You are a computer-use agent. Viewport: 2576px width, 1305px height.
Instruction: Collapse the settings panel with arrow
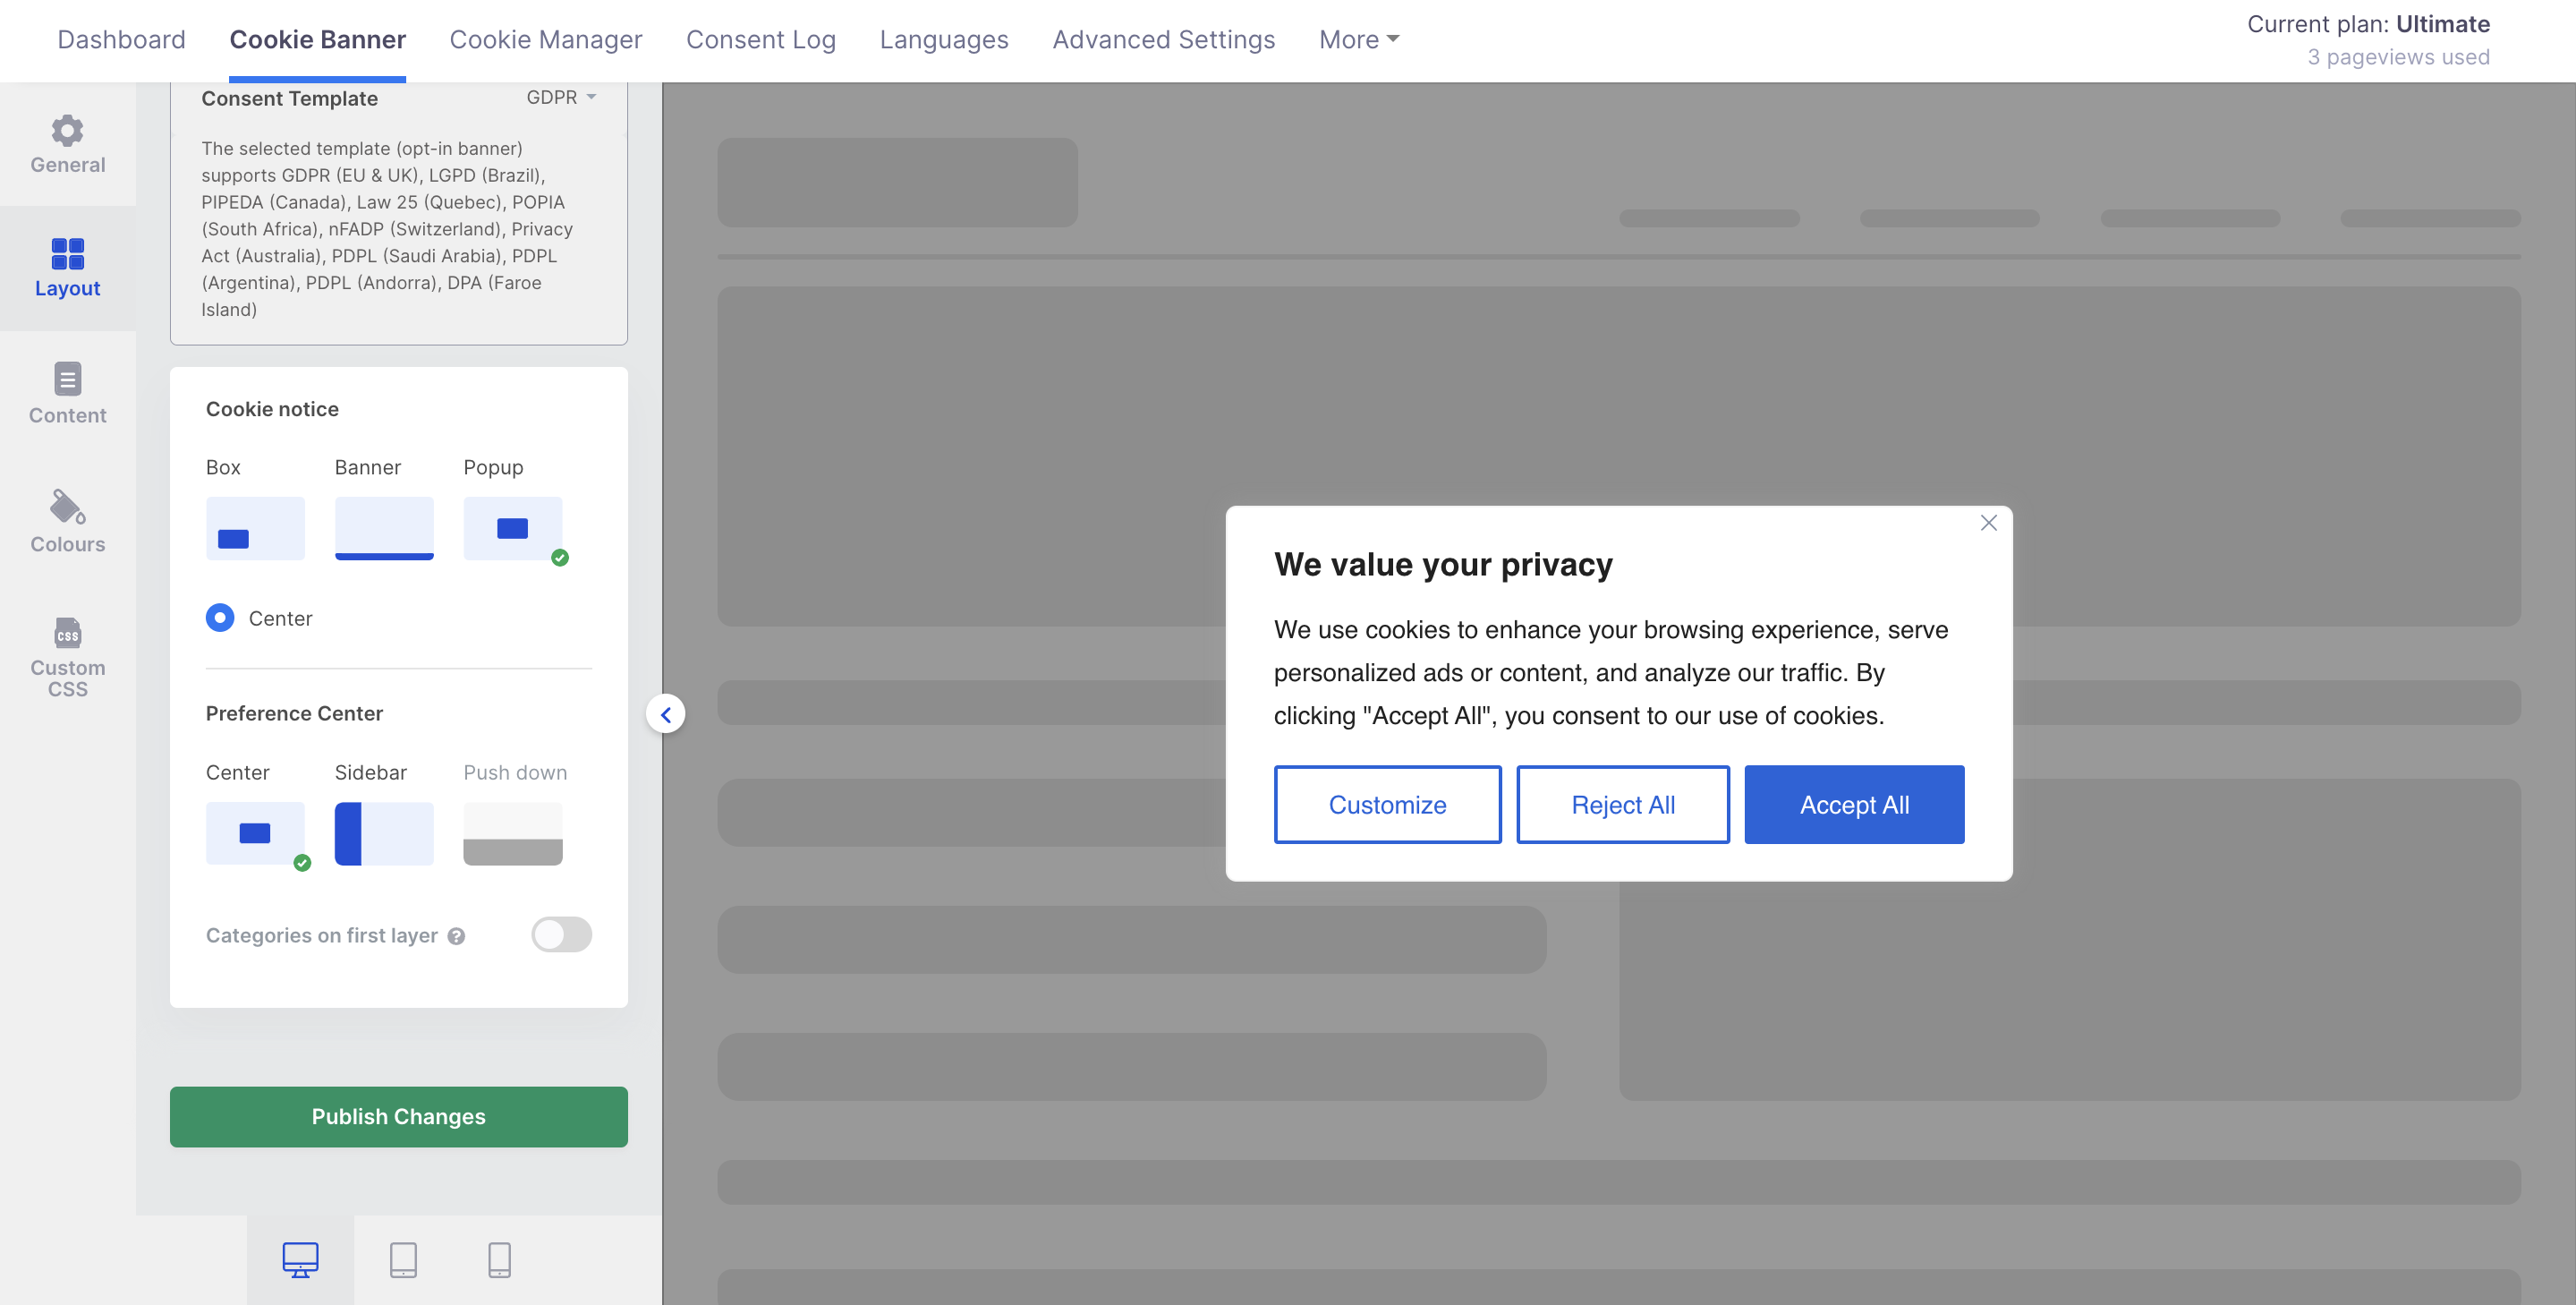point(666,714)
